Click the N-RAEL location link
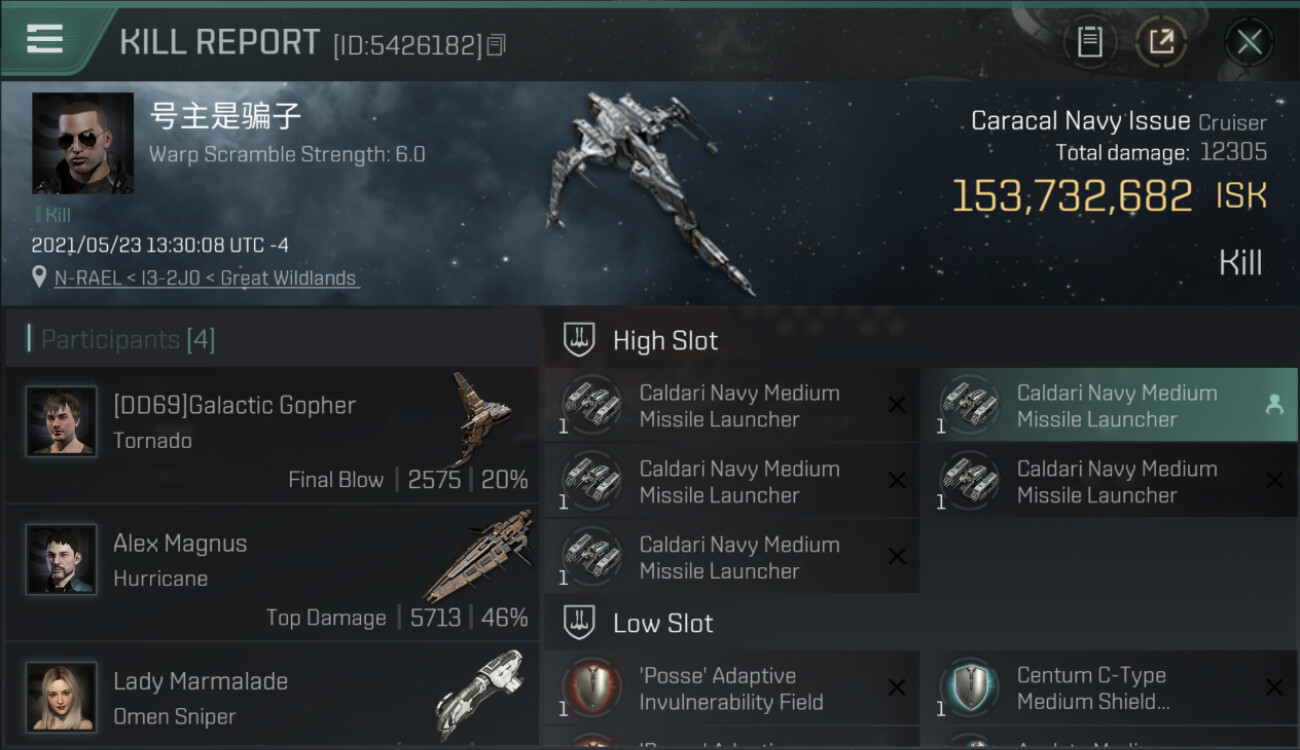Screen dimensions: 1300x750 pos(206,278)
